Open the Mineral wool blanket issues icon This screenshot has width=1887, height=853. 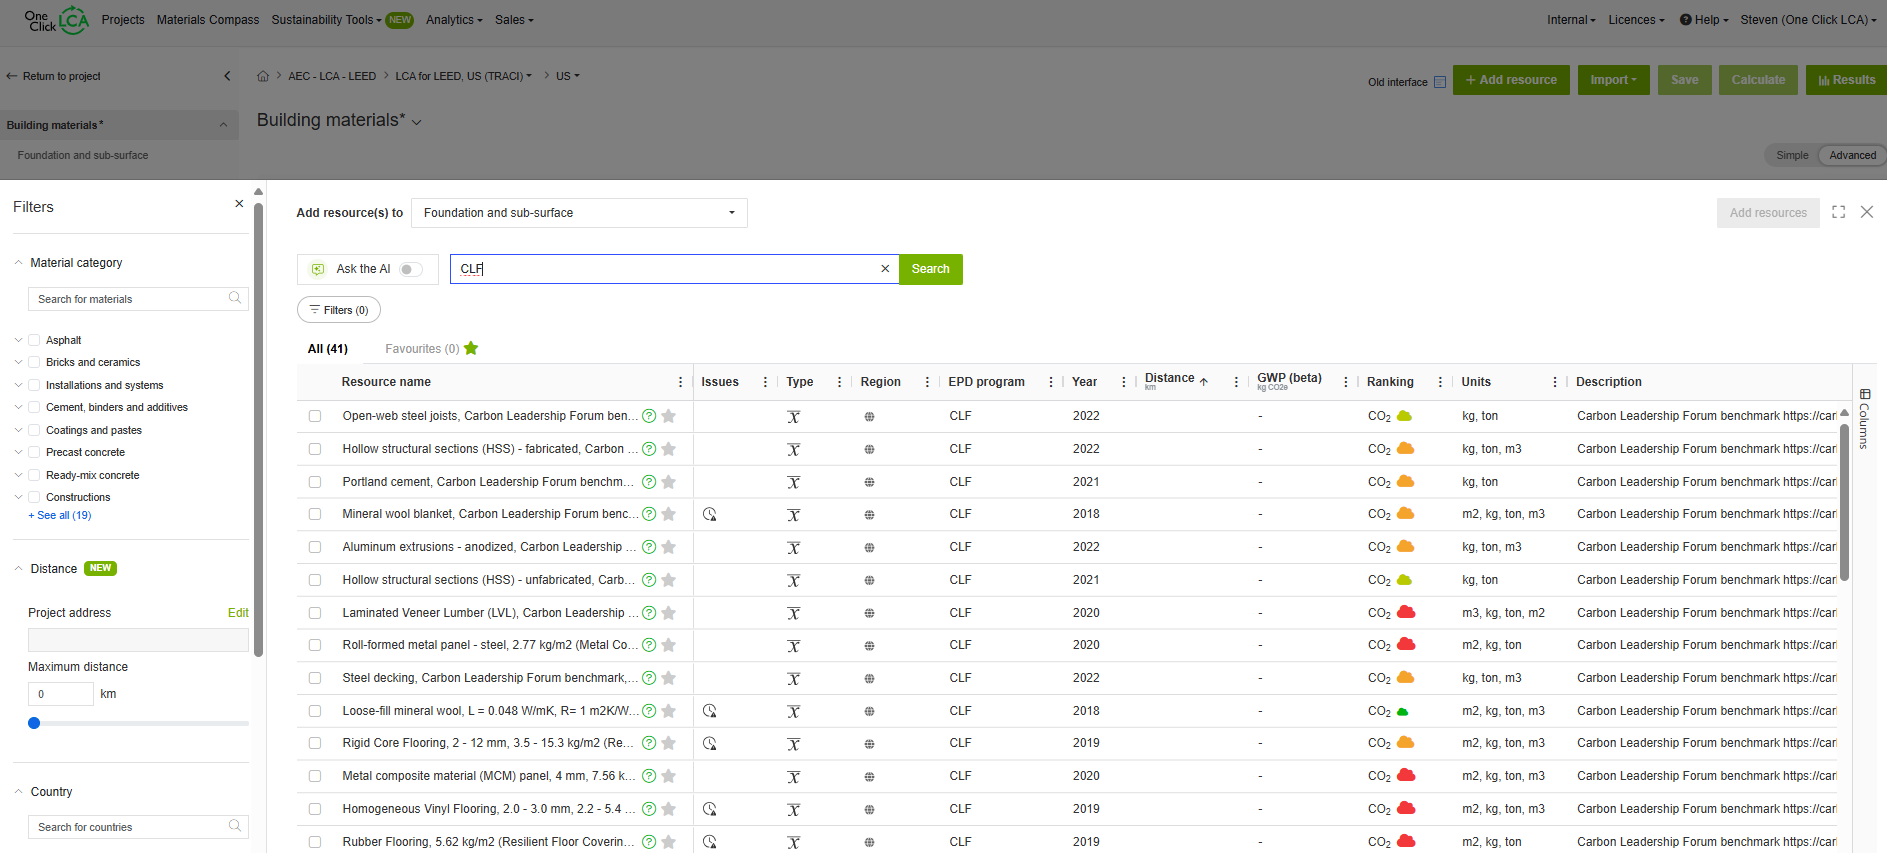pyautogui.click(x=709, y=514)
